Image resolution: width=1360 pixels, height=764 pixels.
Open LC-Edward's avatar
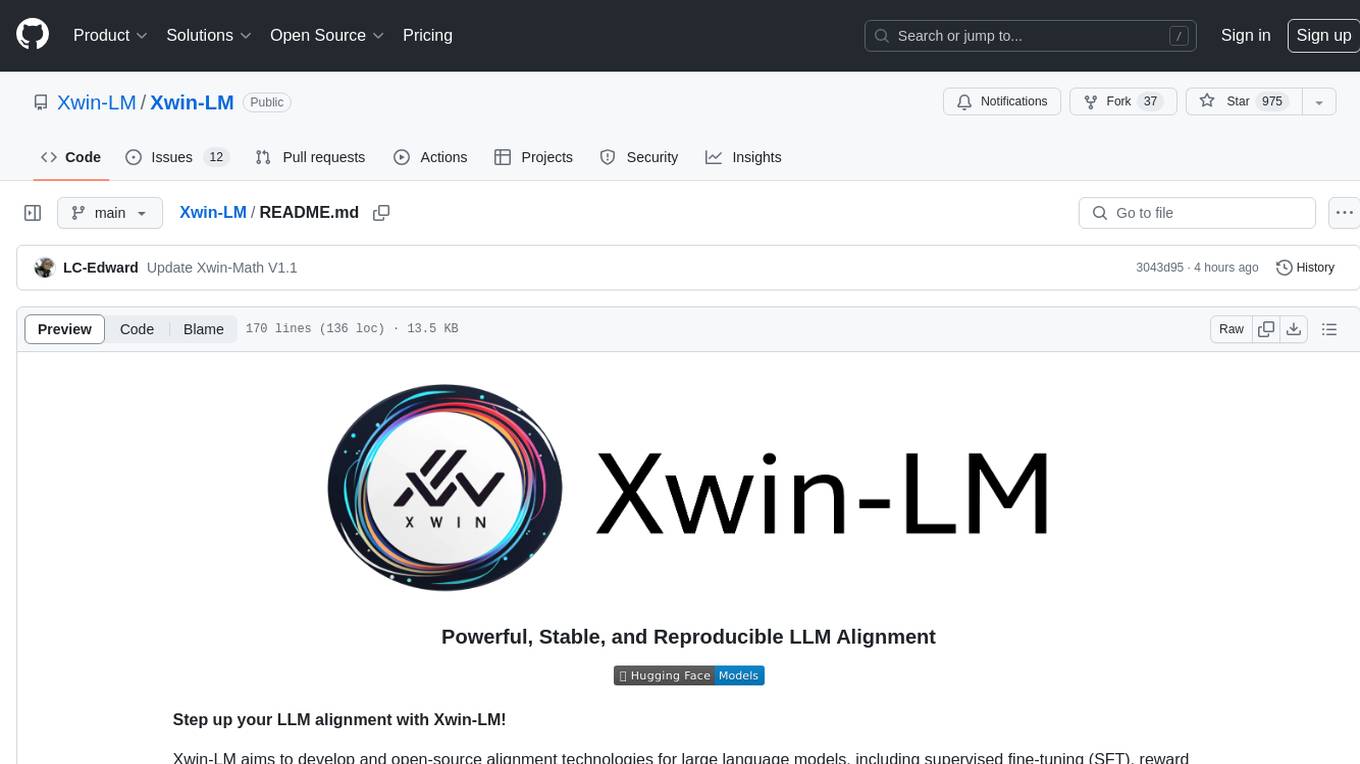tap(44, 267)
